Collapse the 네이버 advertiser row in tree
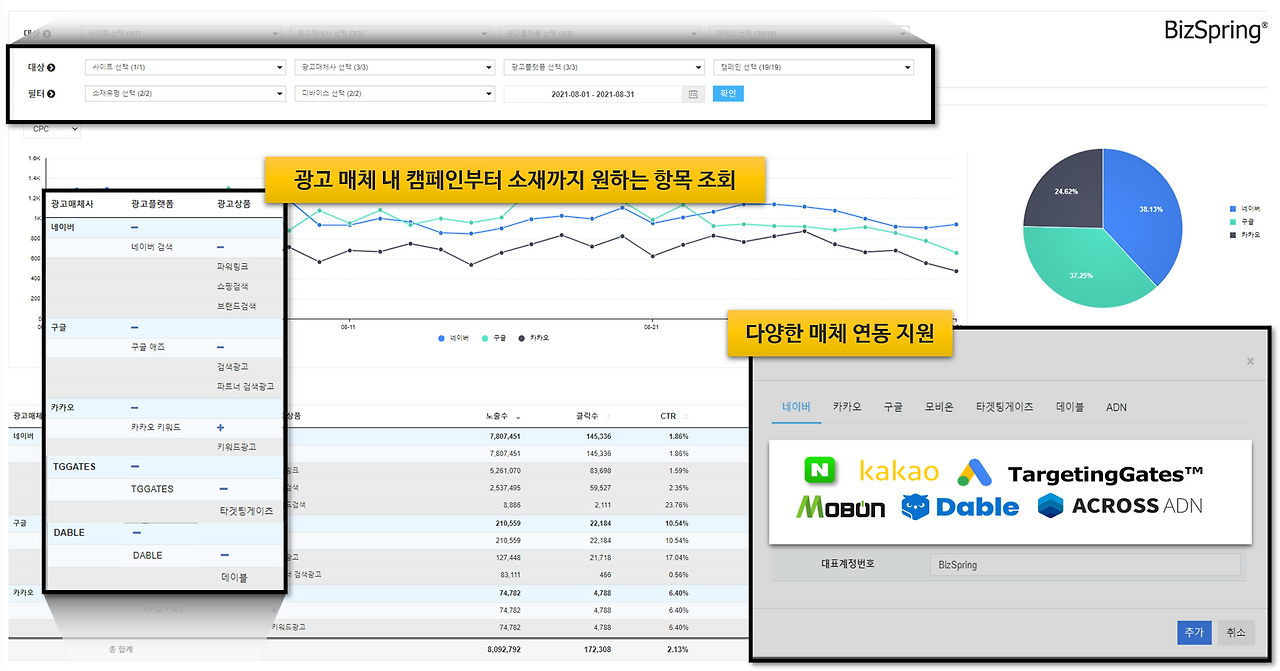The height and width of the screenshot is (671, 1280). 134,228
